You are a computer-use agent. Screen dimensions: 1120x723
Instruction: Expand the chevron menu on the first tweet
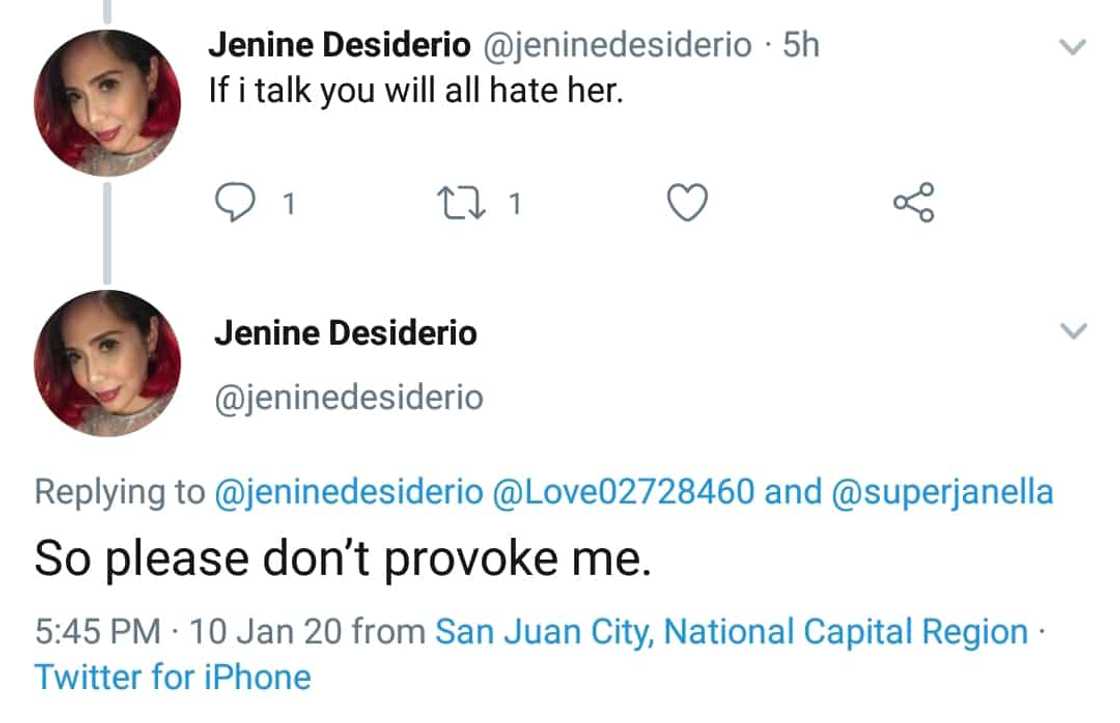click(1072, 47)
